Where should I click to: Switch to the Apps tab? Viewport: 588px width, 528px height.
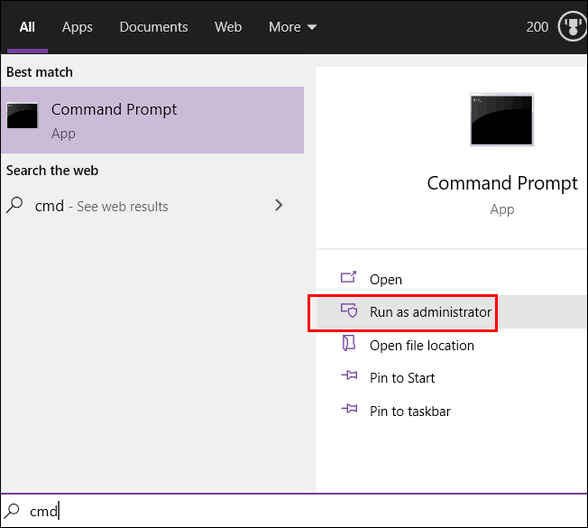(x=77, y=27)
